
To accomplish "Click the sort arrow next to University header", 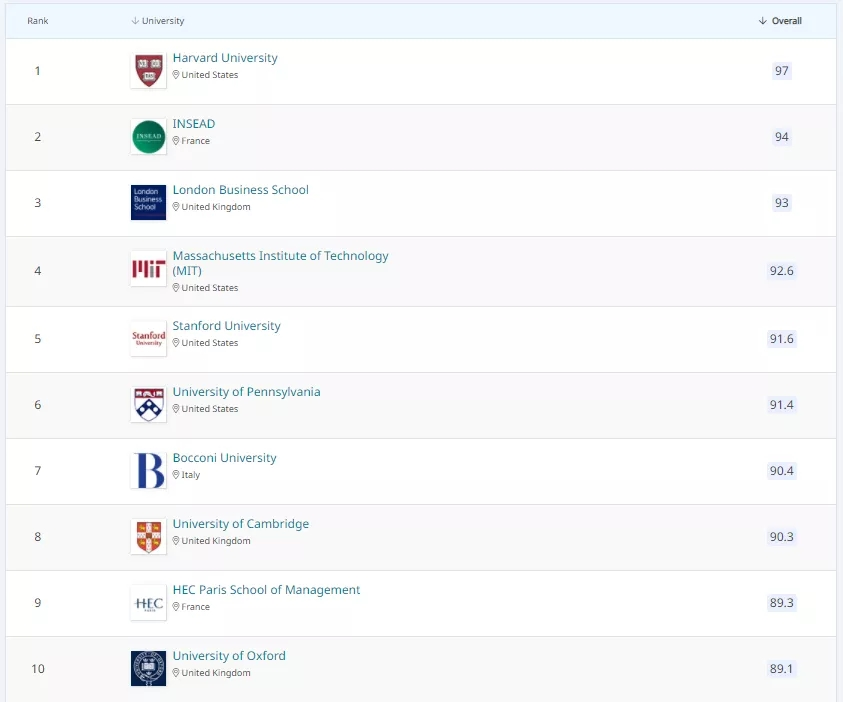I will pyautogui.click(x=133, y=20).
